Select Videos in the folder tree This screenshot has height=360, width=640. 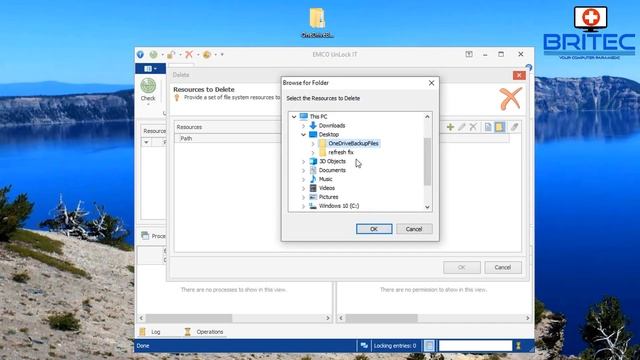click(327, 188)
